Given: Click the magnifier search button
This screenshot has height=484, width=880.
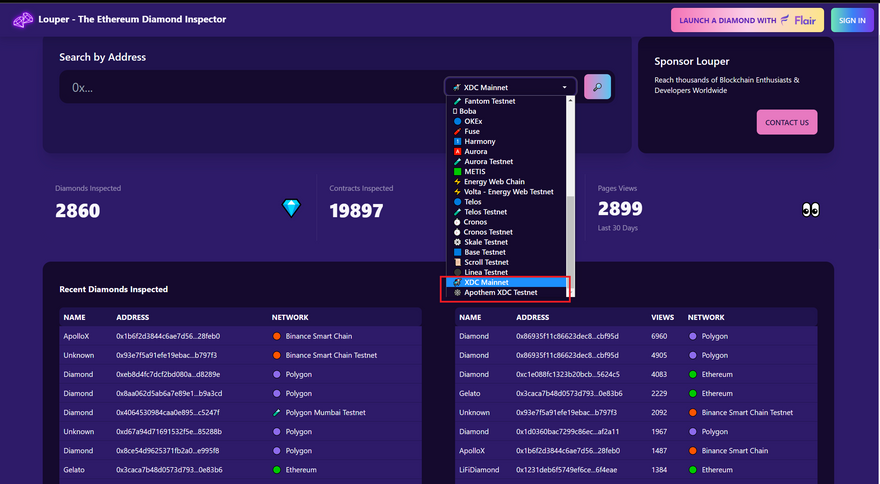Looking at the screenshot, I should coord(597,87).
